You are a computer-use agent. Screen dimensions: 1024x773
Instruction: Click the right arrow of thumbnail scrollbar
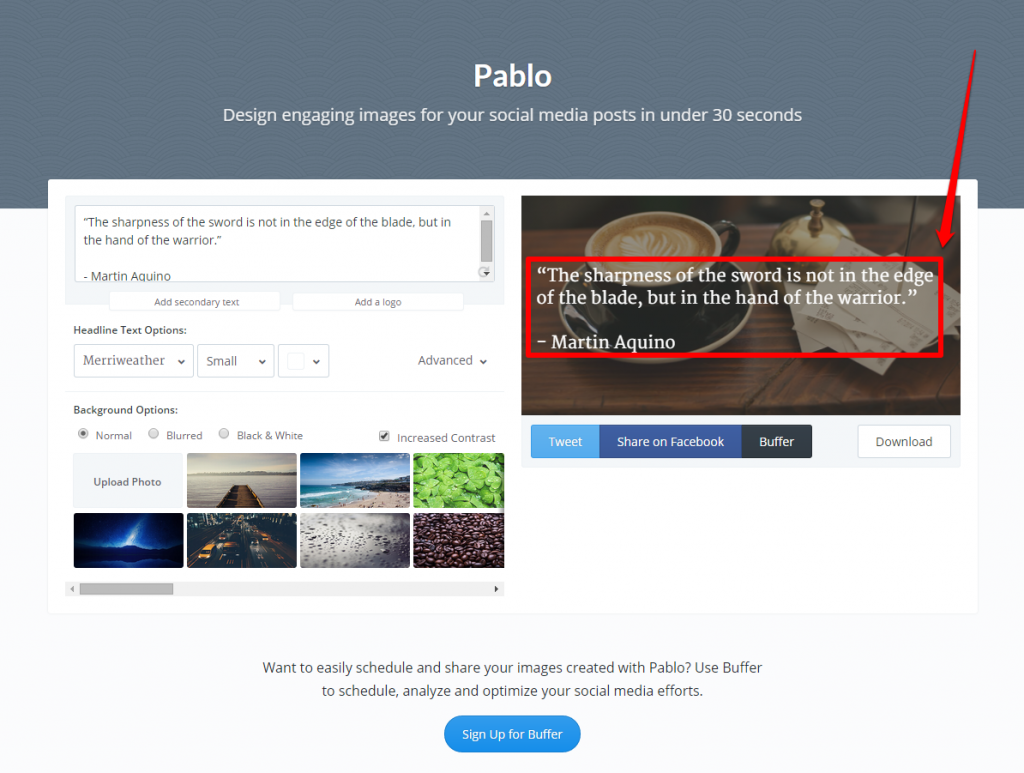click(x=496, y=589)
